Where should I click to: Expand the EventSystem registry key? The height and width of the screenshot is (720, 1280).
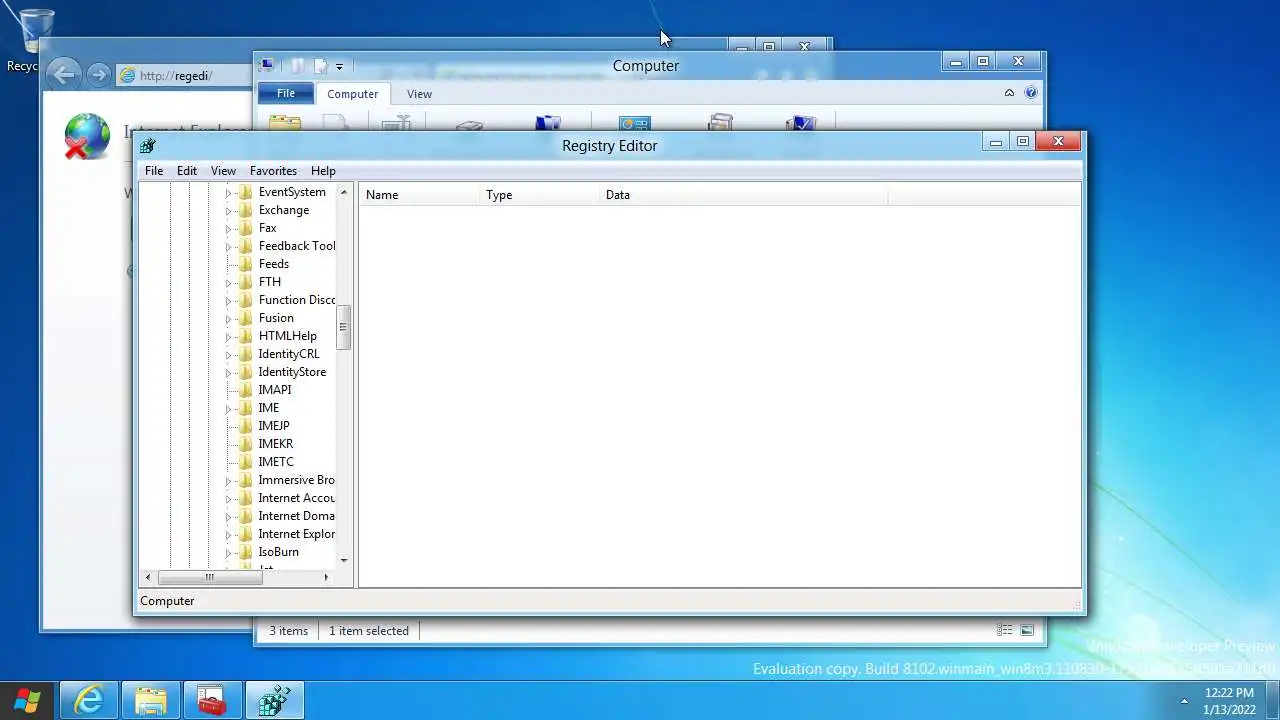coord(228,193)
